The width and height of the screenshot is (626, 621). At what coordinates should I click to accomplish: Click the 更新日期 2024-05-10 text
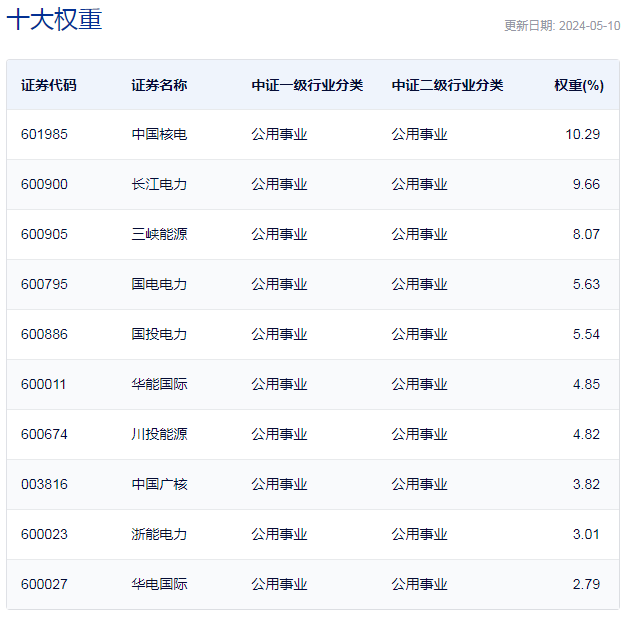pyautogui.click(x=562, y=26)
